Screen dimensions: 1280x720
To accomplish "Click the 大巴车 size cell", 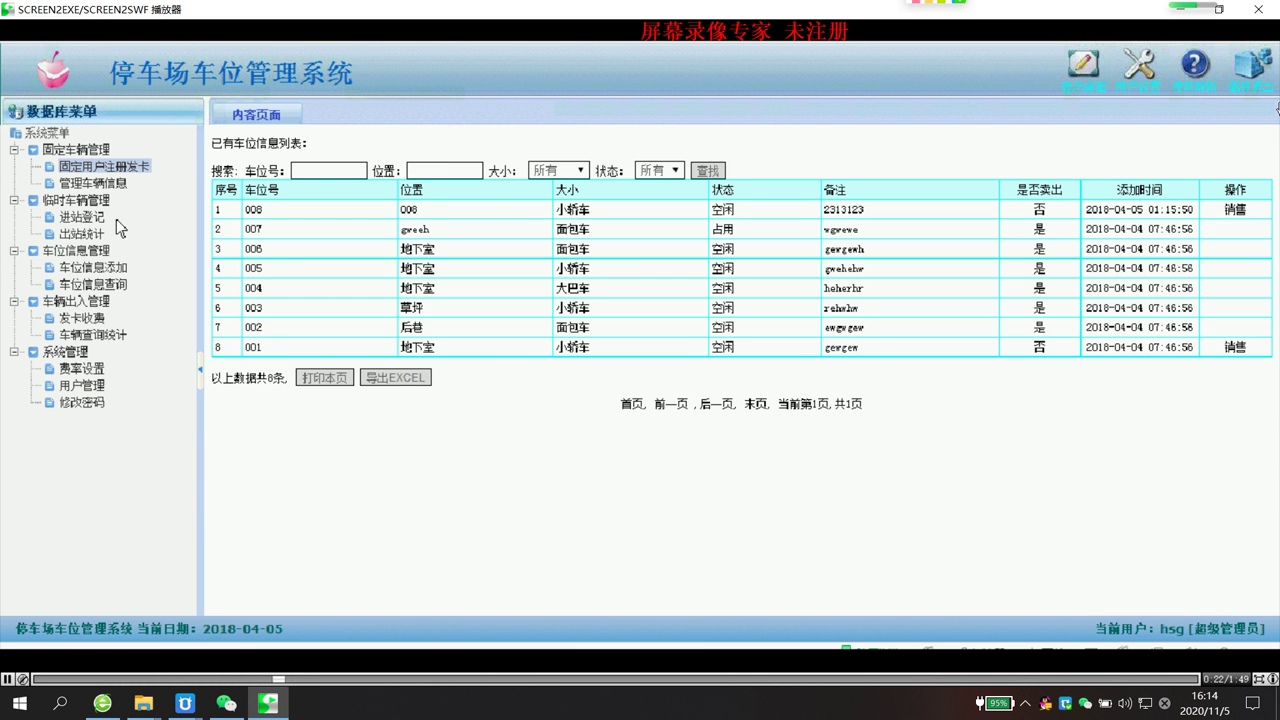I will point(573,288).
